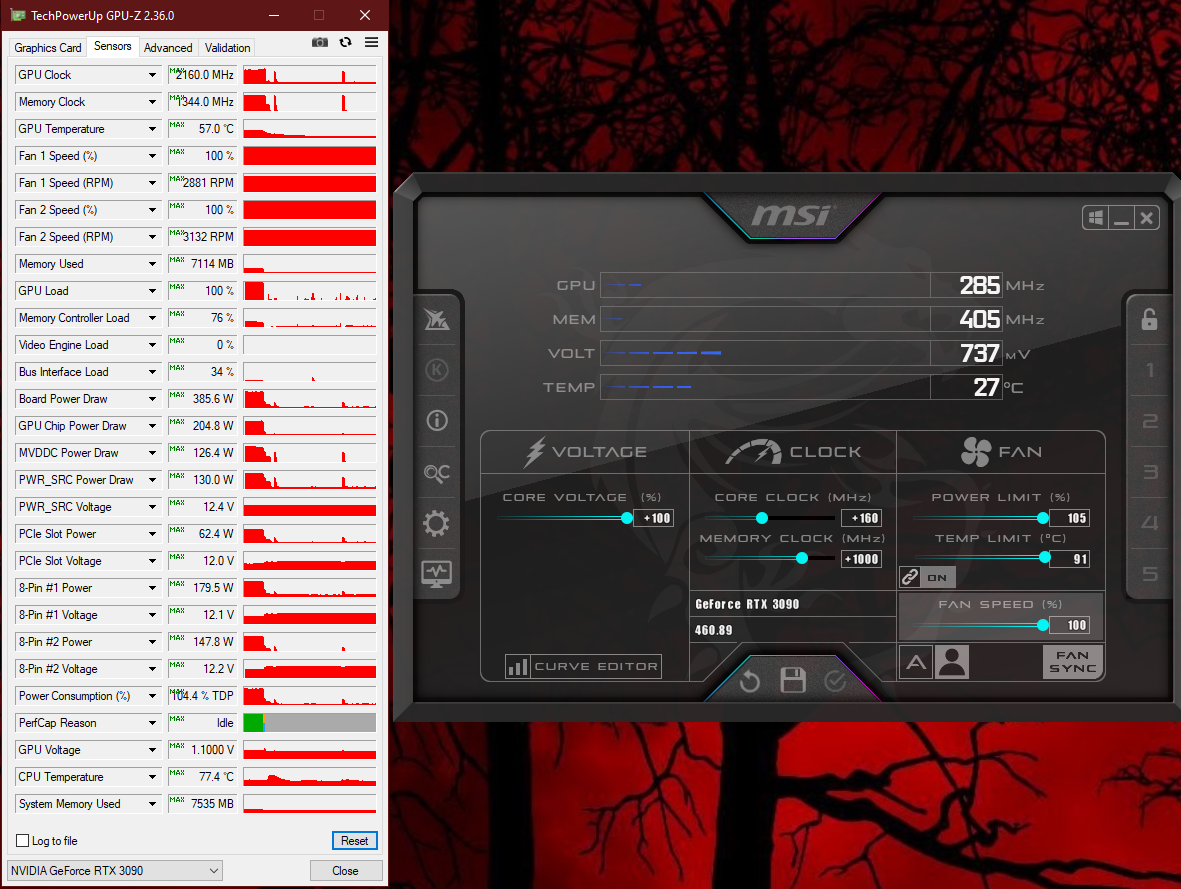Expand GPU Temperature sensor dropdown
The height and width of the screenshot is (889, 1181).
click(x=152, y=129)
